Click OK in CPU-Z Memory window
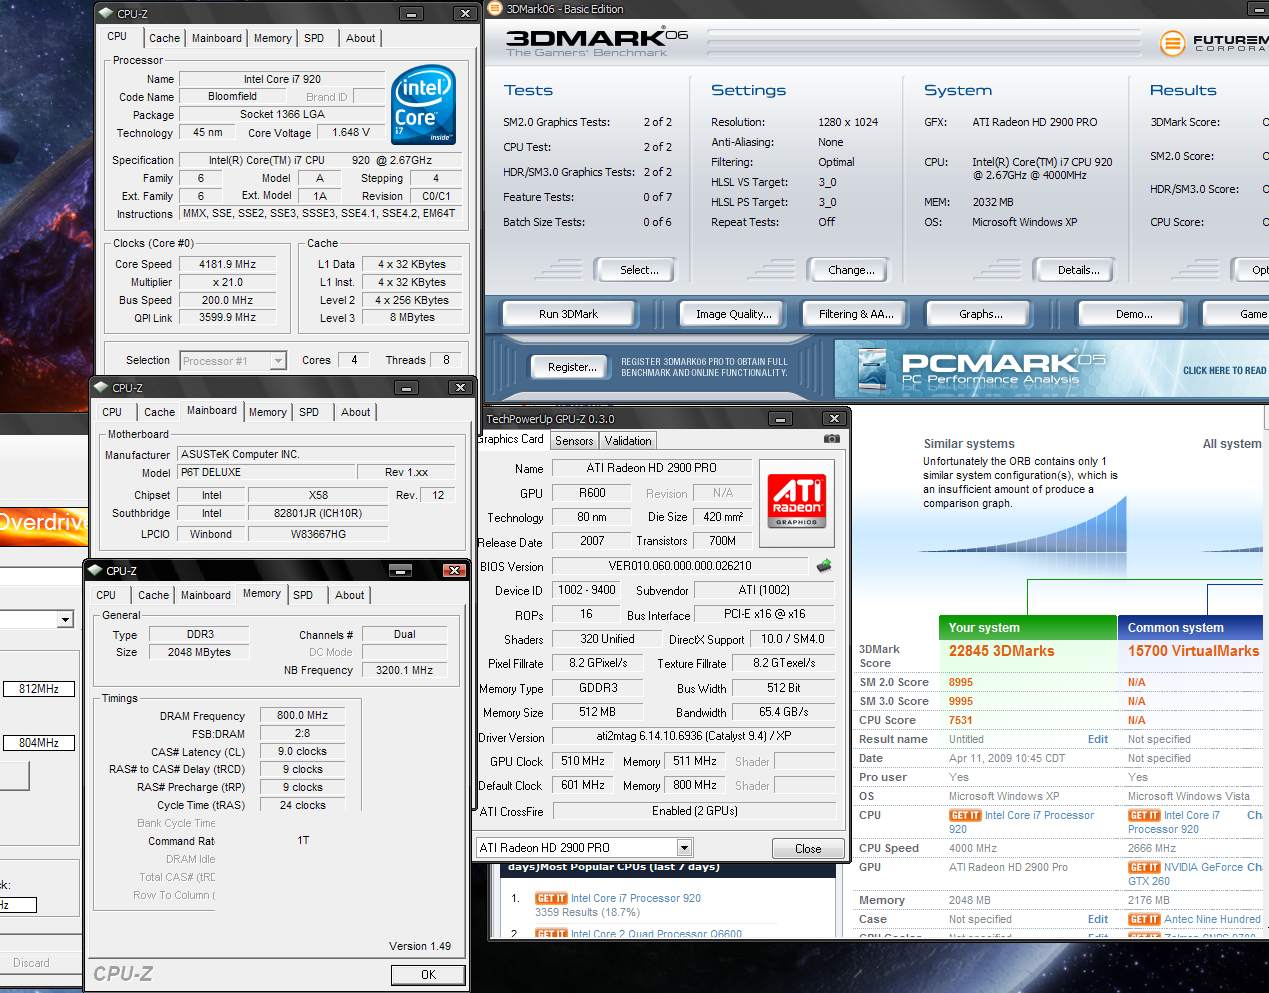Viewport: 1269px width, 993px height. point(428,974)
